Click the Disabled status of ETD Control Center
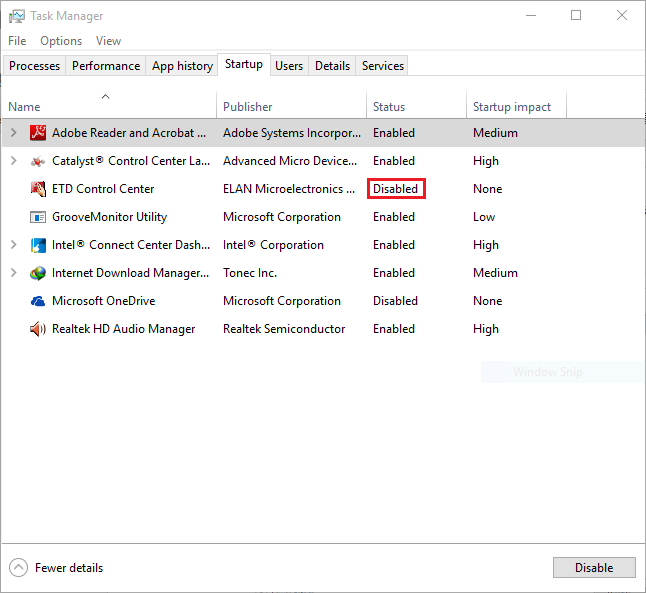The width and height of the screenshot is (646, 593). (x=396, y=189)
